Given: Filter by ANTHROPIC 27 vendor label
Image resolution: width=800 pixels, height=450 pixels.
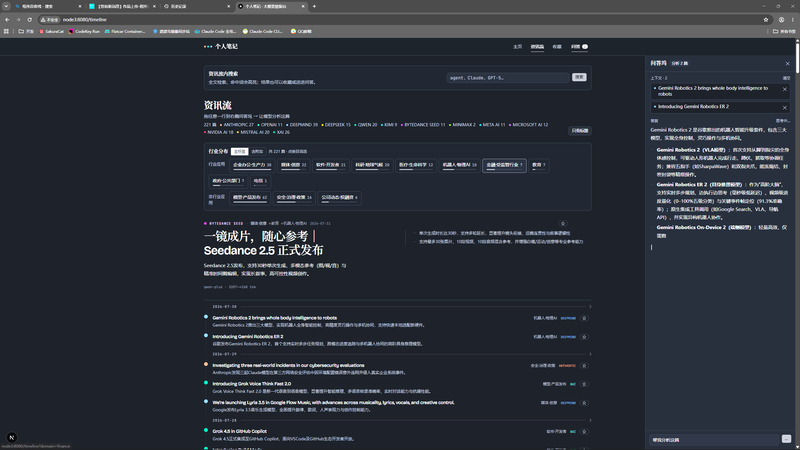Looking at the screenshot, I should 237,124.
